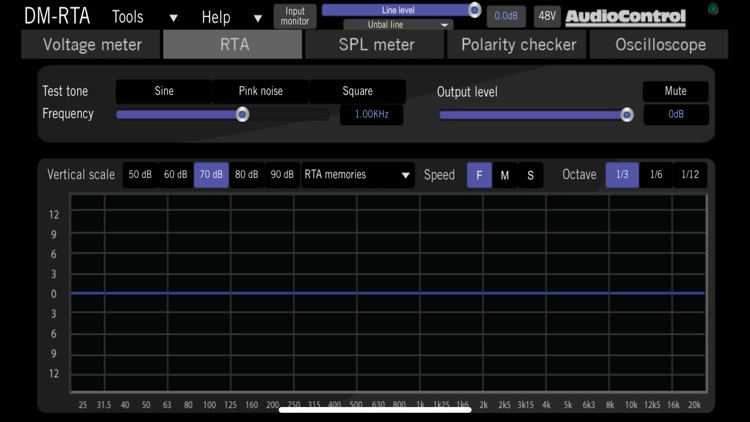Image resolution: width=750 pixels, height=422 pixels.
Task: Click the 0 dB axis label
Action: pos(54,294)
